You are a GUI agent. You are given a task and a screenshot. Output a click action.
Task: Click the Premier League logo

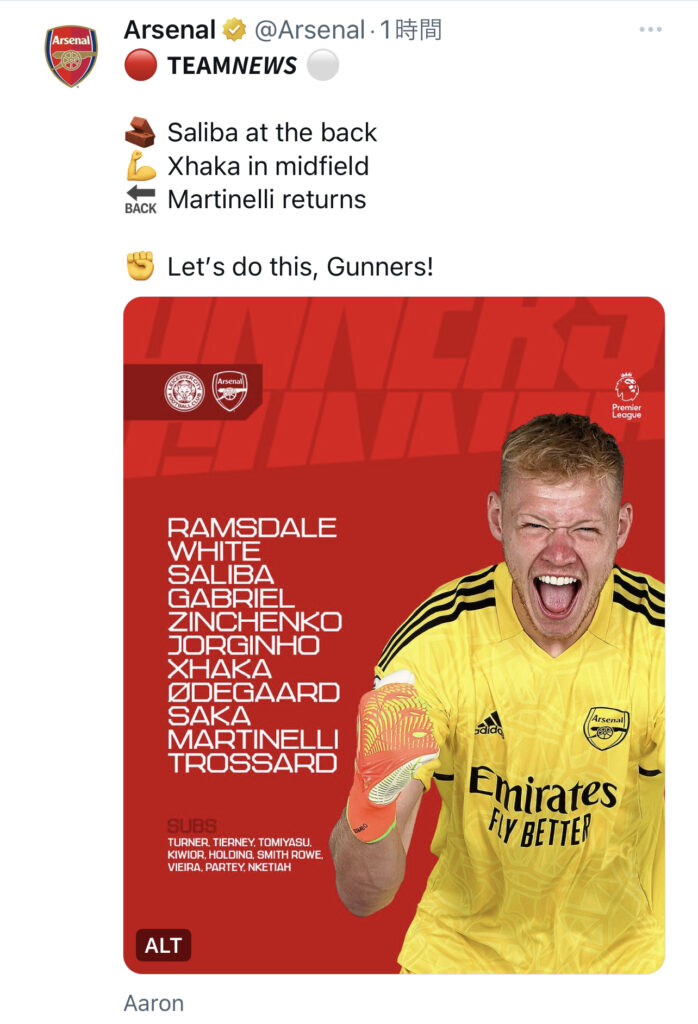pos(626,396)
